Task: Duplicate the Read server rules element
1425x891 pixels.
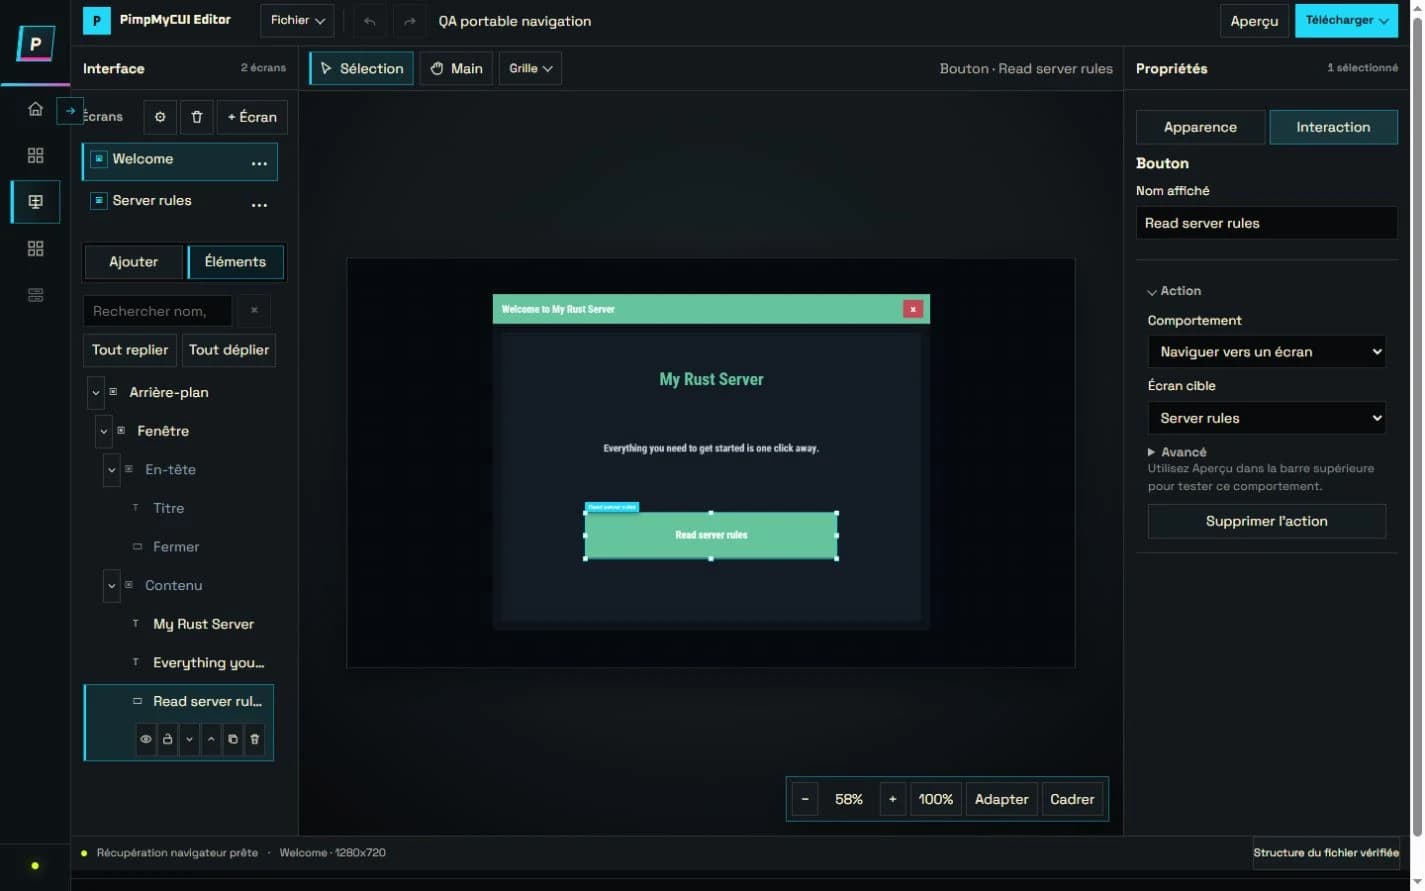Action: [x=233, y=739]
